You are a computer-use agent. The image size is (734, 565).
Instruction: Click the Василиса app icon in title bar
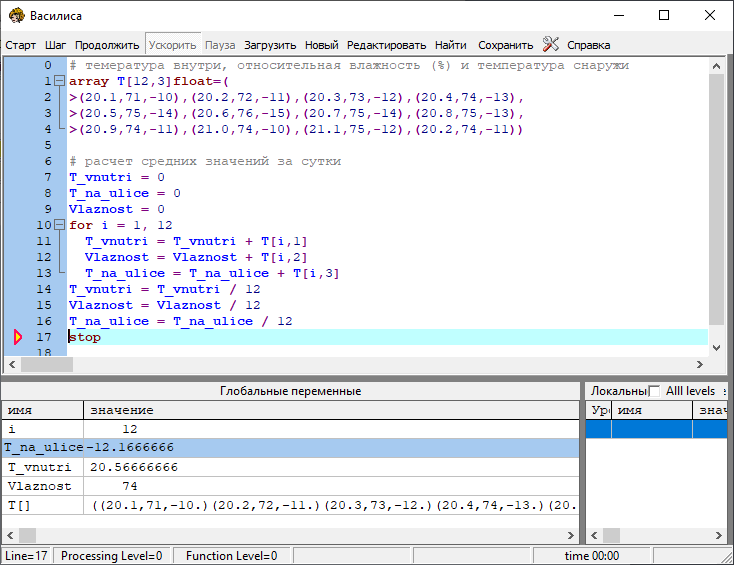16,16
